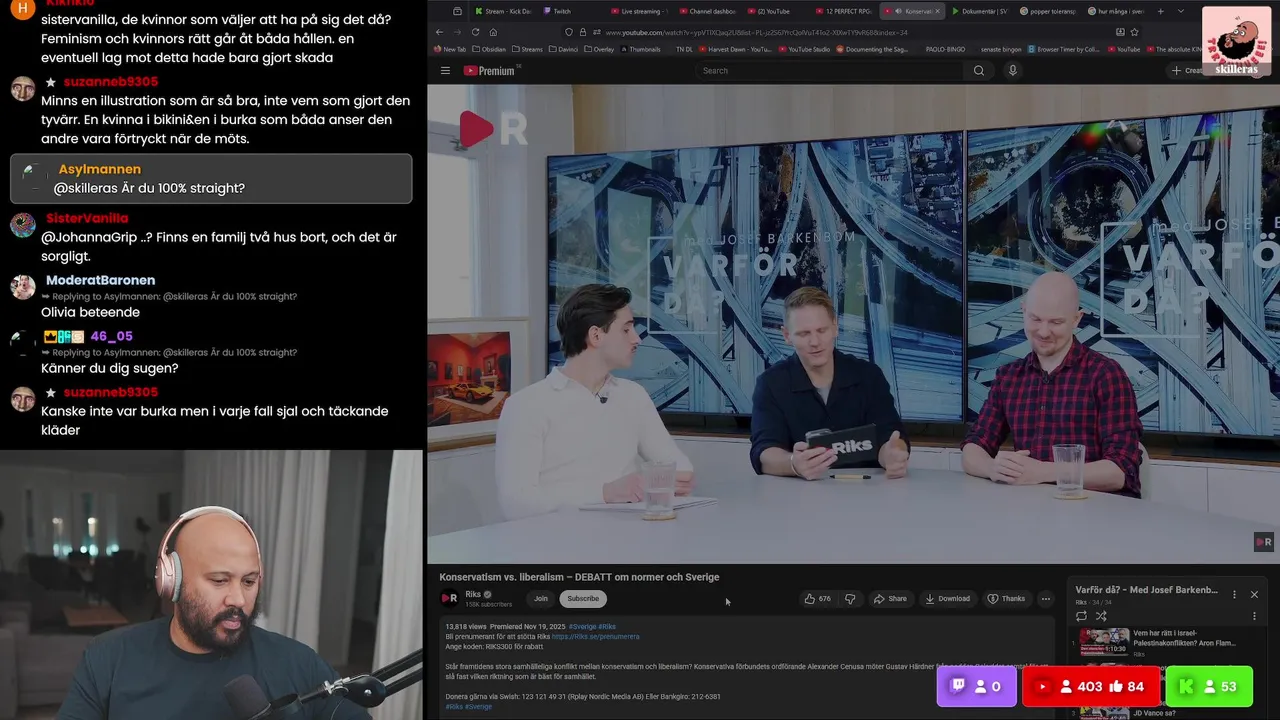Open playlist panel options menu
Image resolution: width=1280 pixels, height=720 pixels.
click(1234, 594)
